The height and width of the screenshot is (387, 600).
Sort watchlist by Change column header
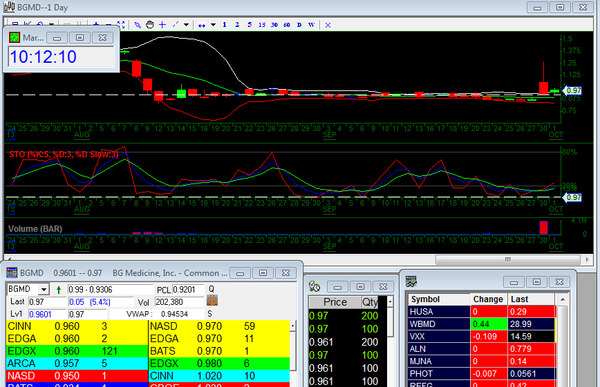pyautogui.click(x=489, y=299)
